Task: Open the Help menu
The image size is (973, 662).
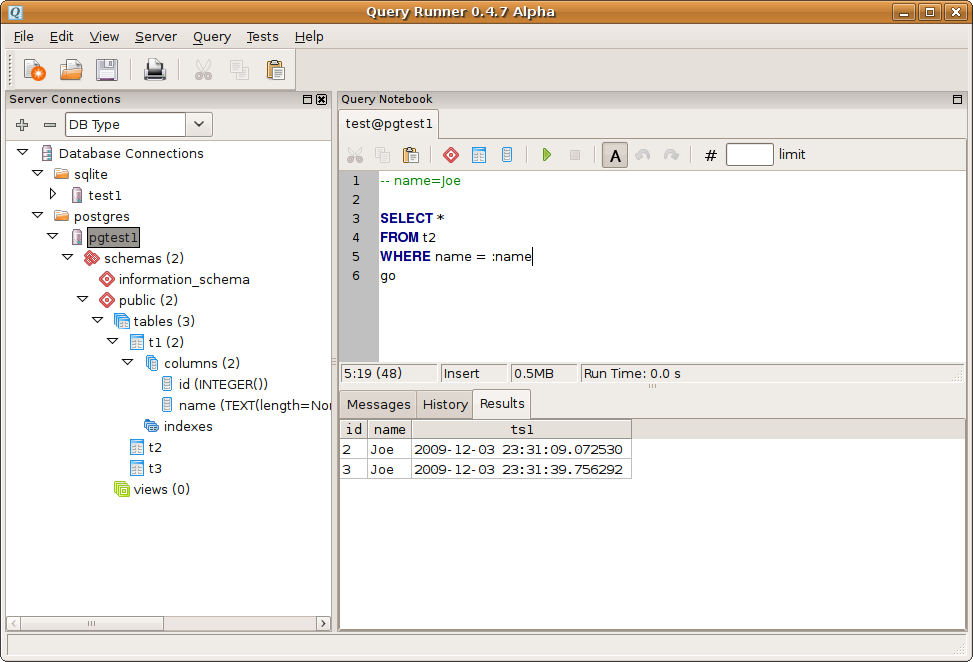Action: click(309, 37)
